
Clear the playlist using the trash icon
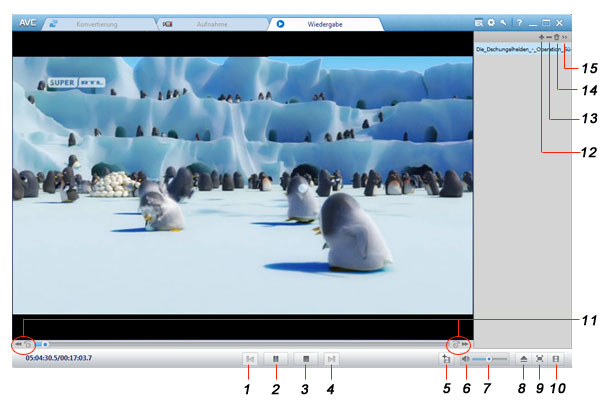pyautogui.click(x=557, y=37)
